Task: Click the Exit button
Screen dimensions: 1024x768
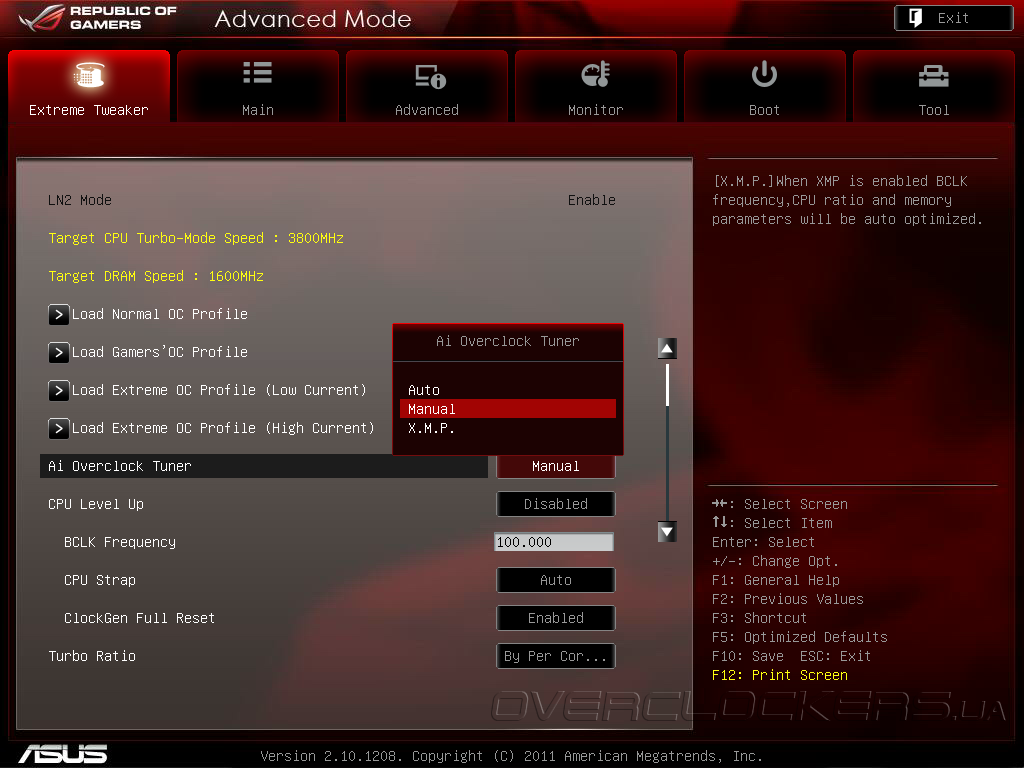Action: click(953, 18)
